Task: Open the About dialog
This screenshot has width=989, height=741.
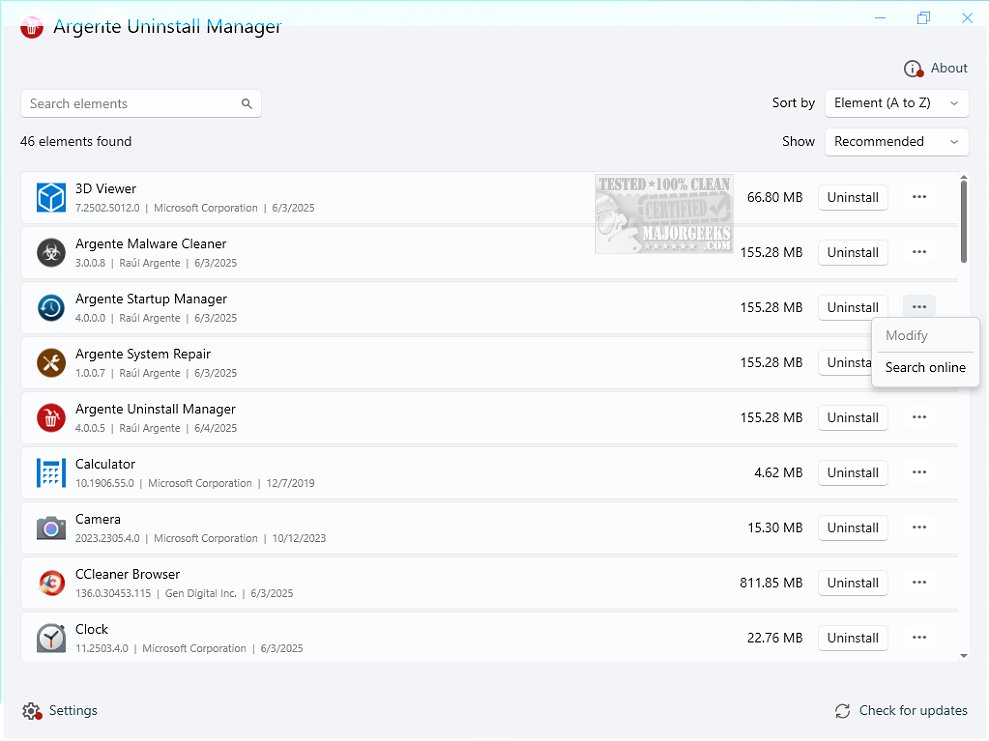Action: 936,68
